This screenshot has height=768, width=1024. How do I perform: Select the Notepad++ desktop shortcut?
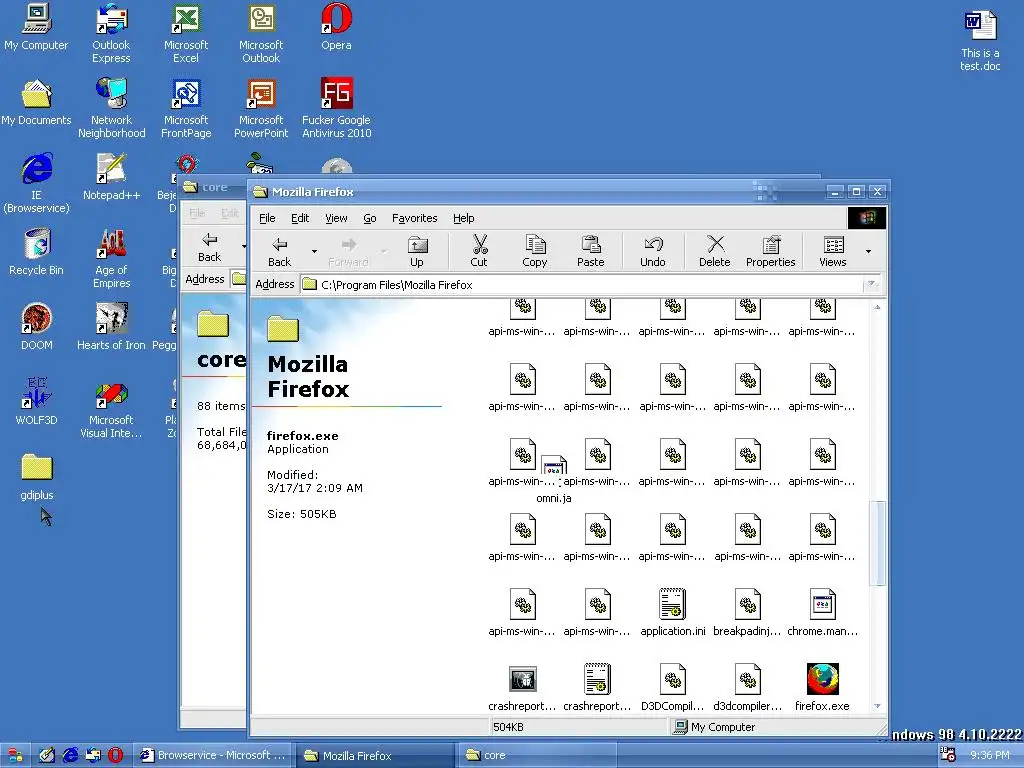112,178
